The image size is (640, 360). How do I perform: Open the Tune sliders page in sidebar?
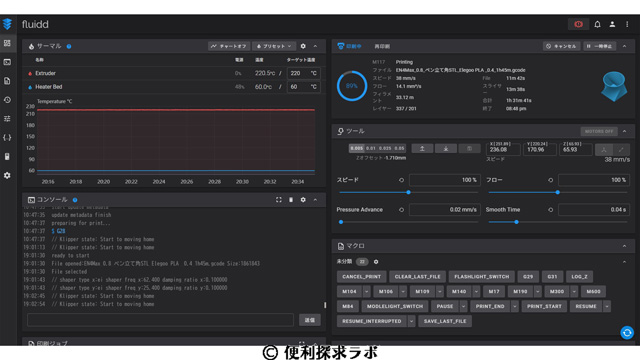tap(7, 118)
